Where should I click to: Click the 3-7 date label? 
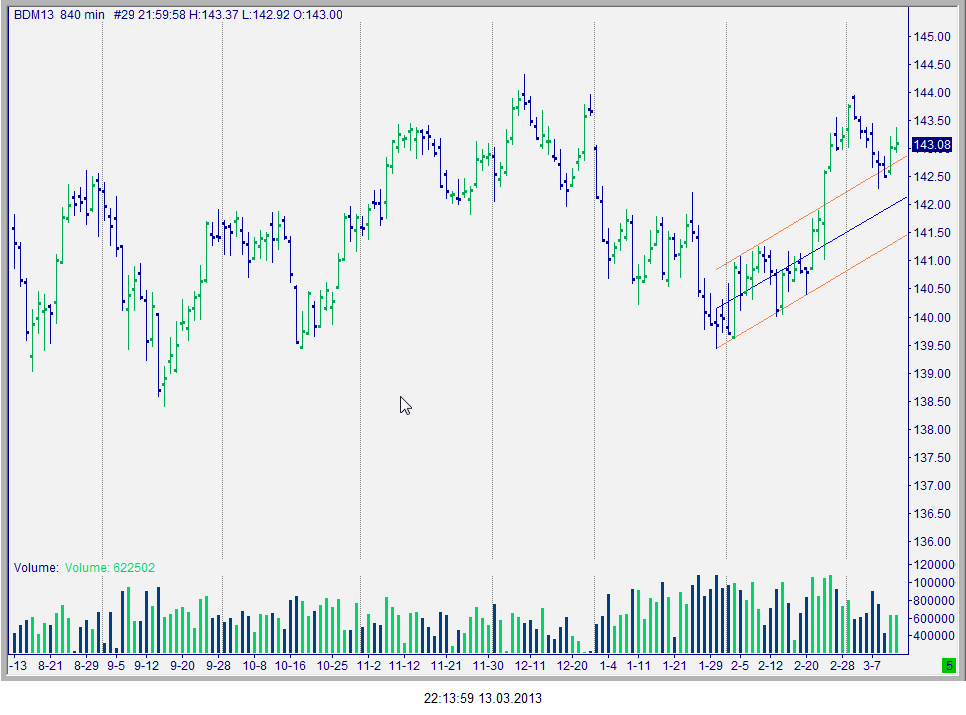click(x=872, y=666)
